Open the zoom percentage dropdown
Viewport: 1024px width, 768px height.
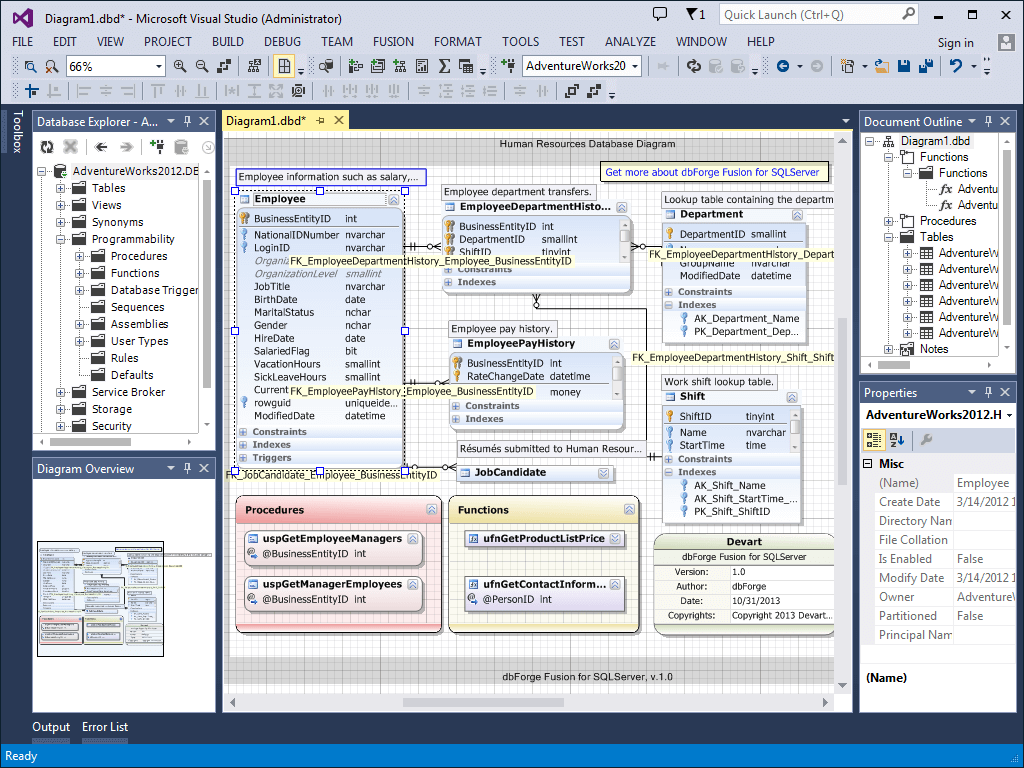158,66
